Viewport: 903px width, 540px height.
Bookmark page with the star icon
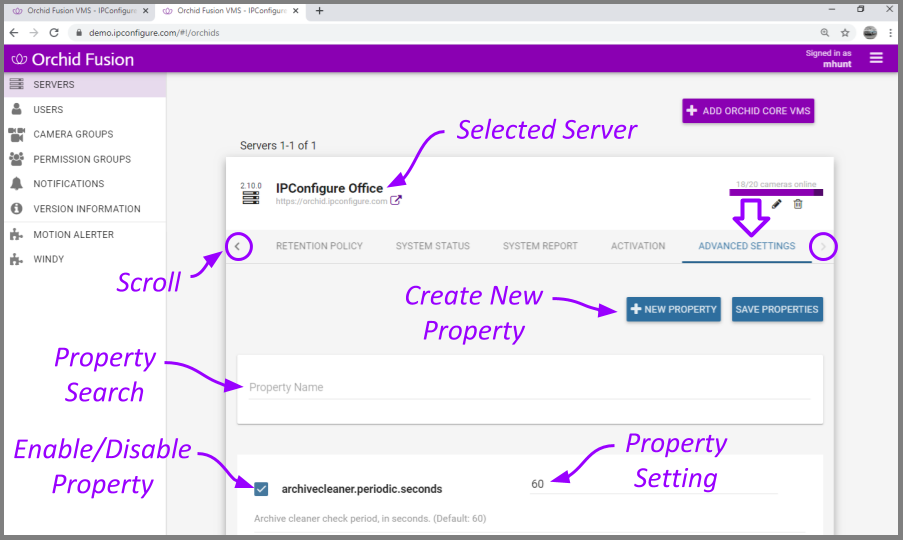coord(845,33)
